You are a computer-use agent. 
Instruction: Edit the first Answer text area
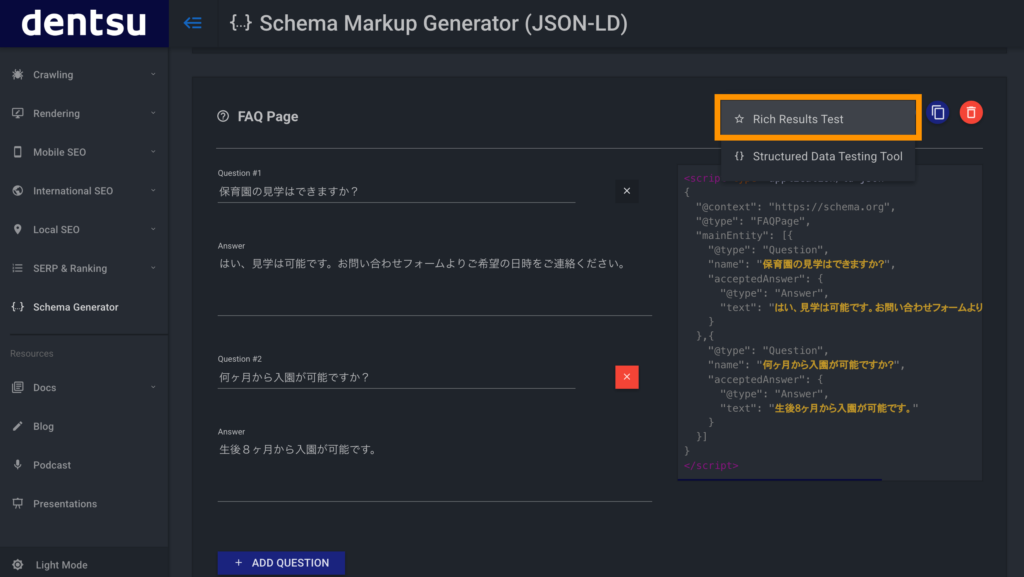[434, 285]
